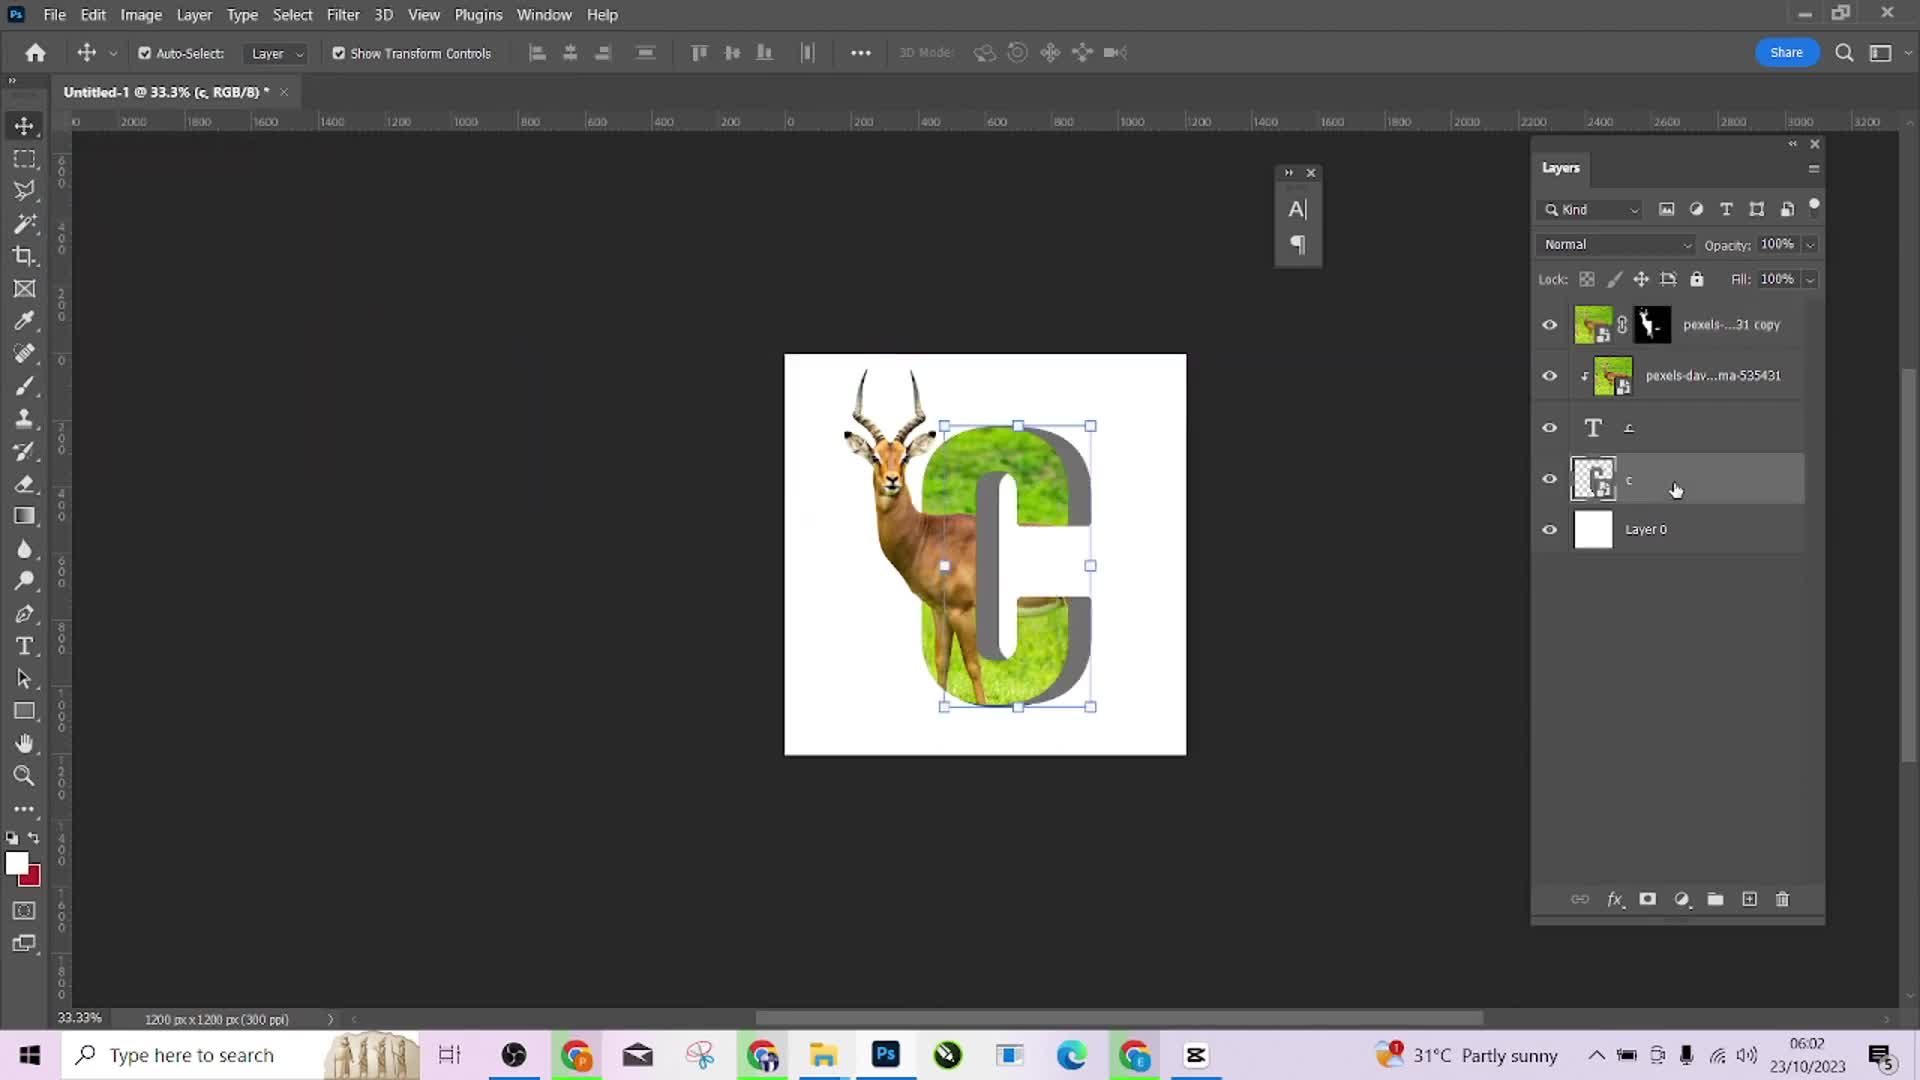Image resolution: width=1920 pixels, height=1080 pixels.
Task: Select the Crop tool
Action: 24,257
